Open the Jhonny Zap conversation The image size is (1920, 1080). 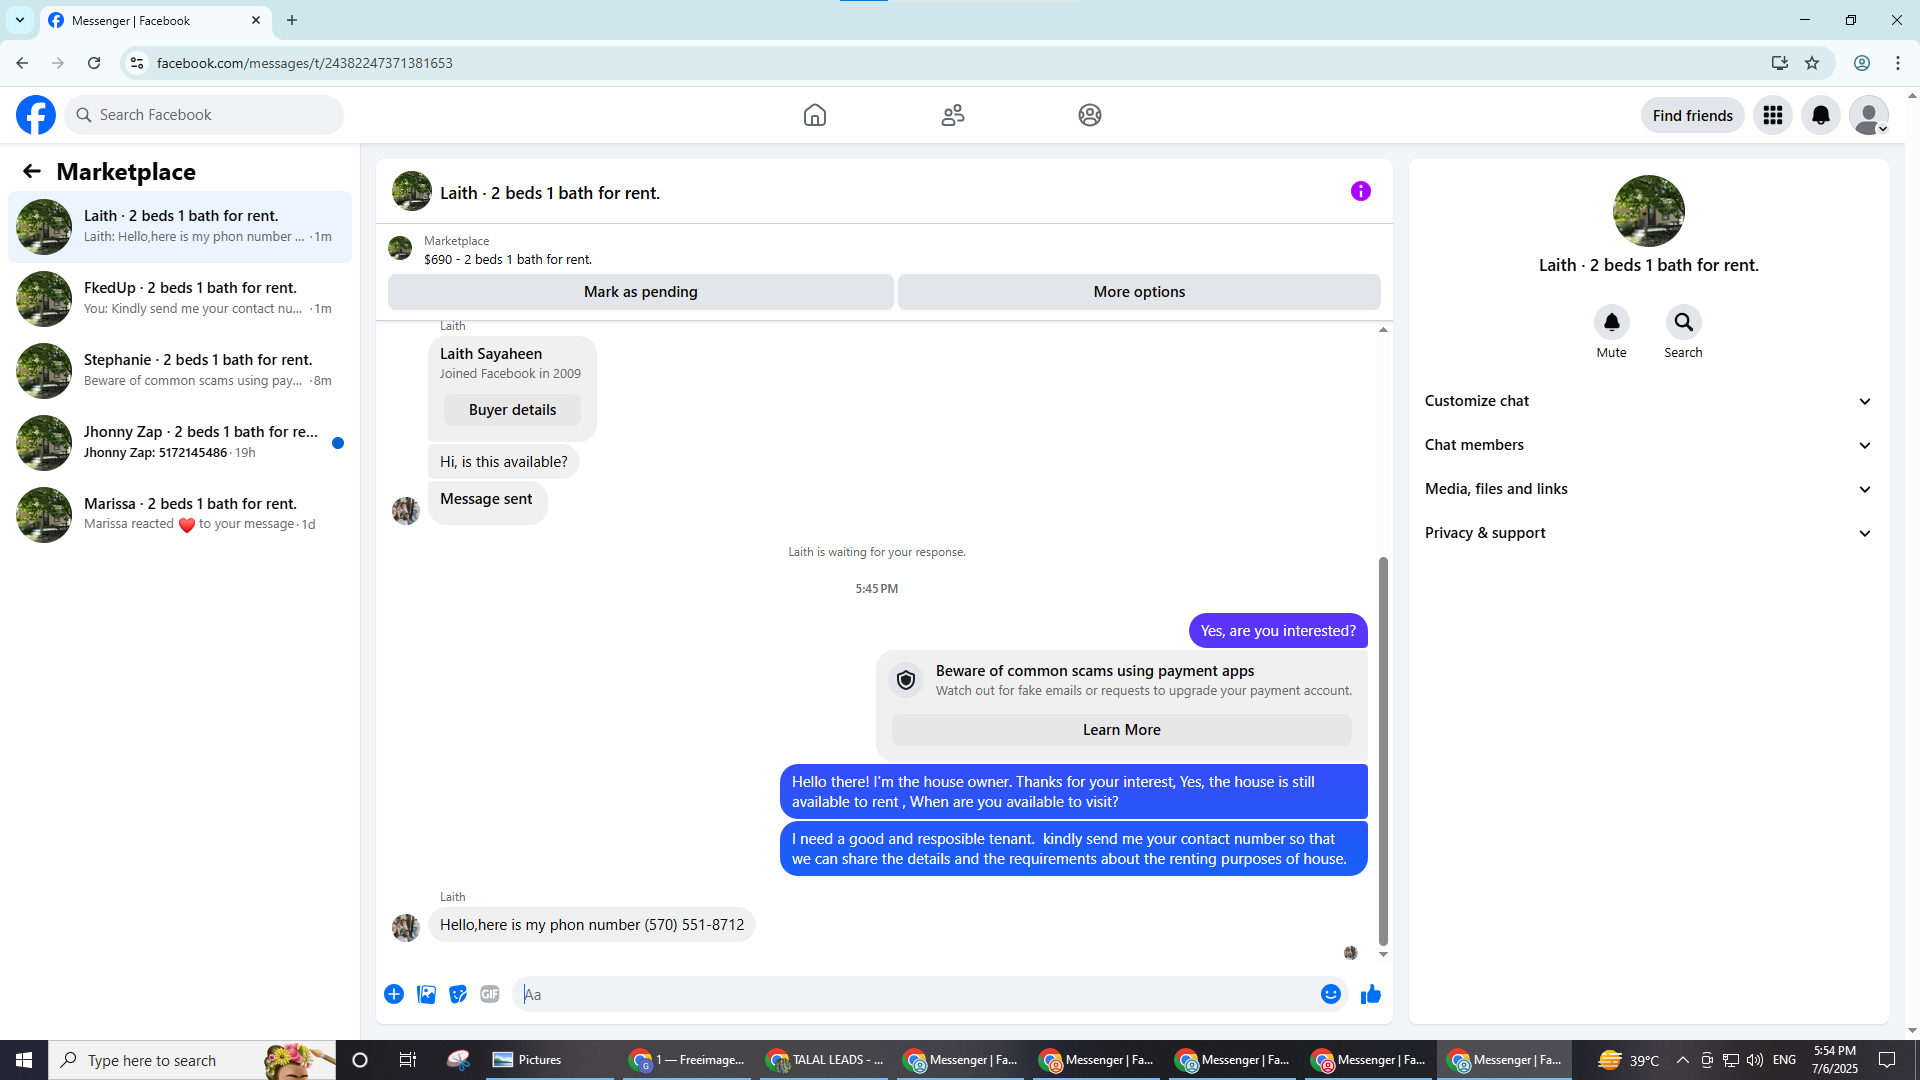(180, 443)
